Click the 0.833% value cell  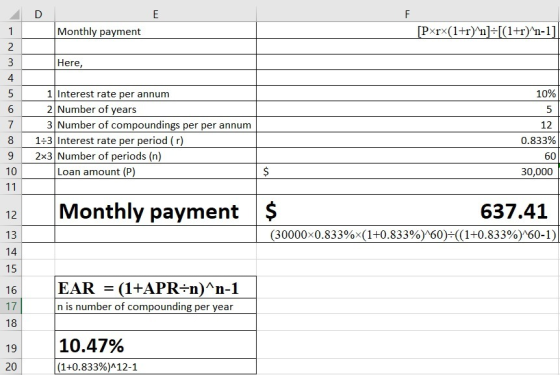click(x=408, y=140)
